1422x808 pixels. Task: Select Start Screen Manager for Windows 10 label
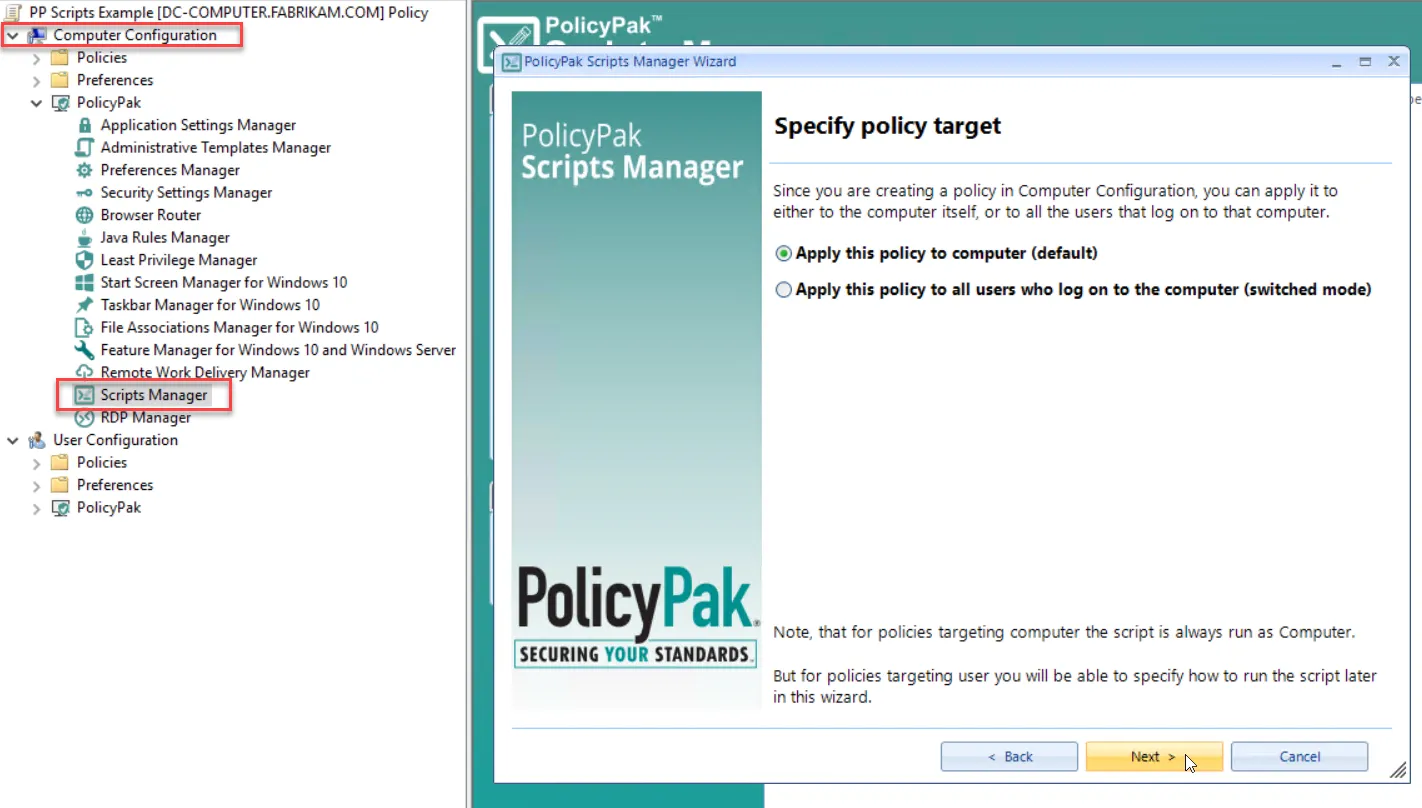pyautogui.click(x=224, y=282)
